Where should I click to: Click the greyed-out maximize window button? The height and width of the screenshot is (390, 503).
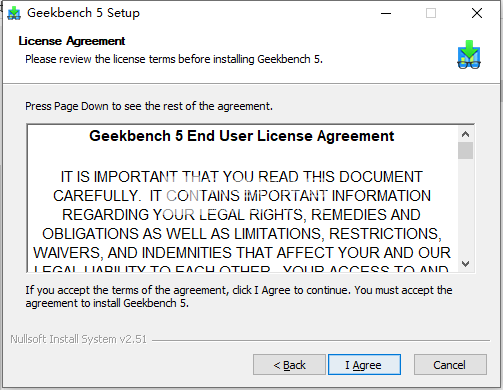(431, 13)
